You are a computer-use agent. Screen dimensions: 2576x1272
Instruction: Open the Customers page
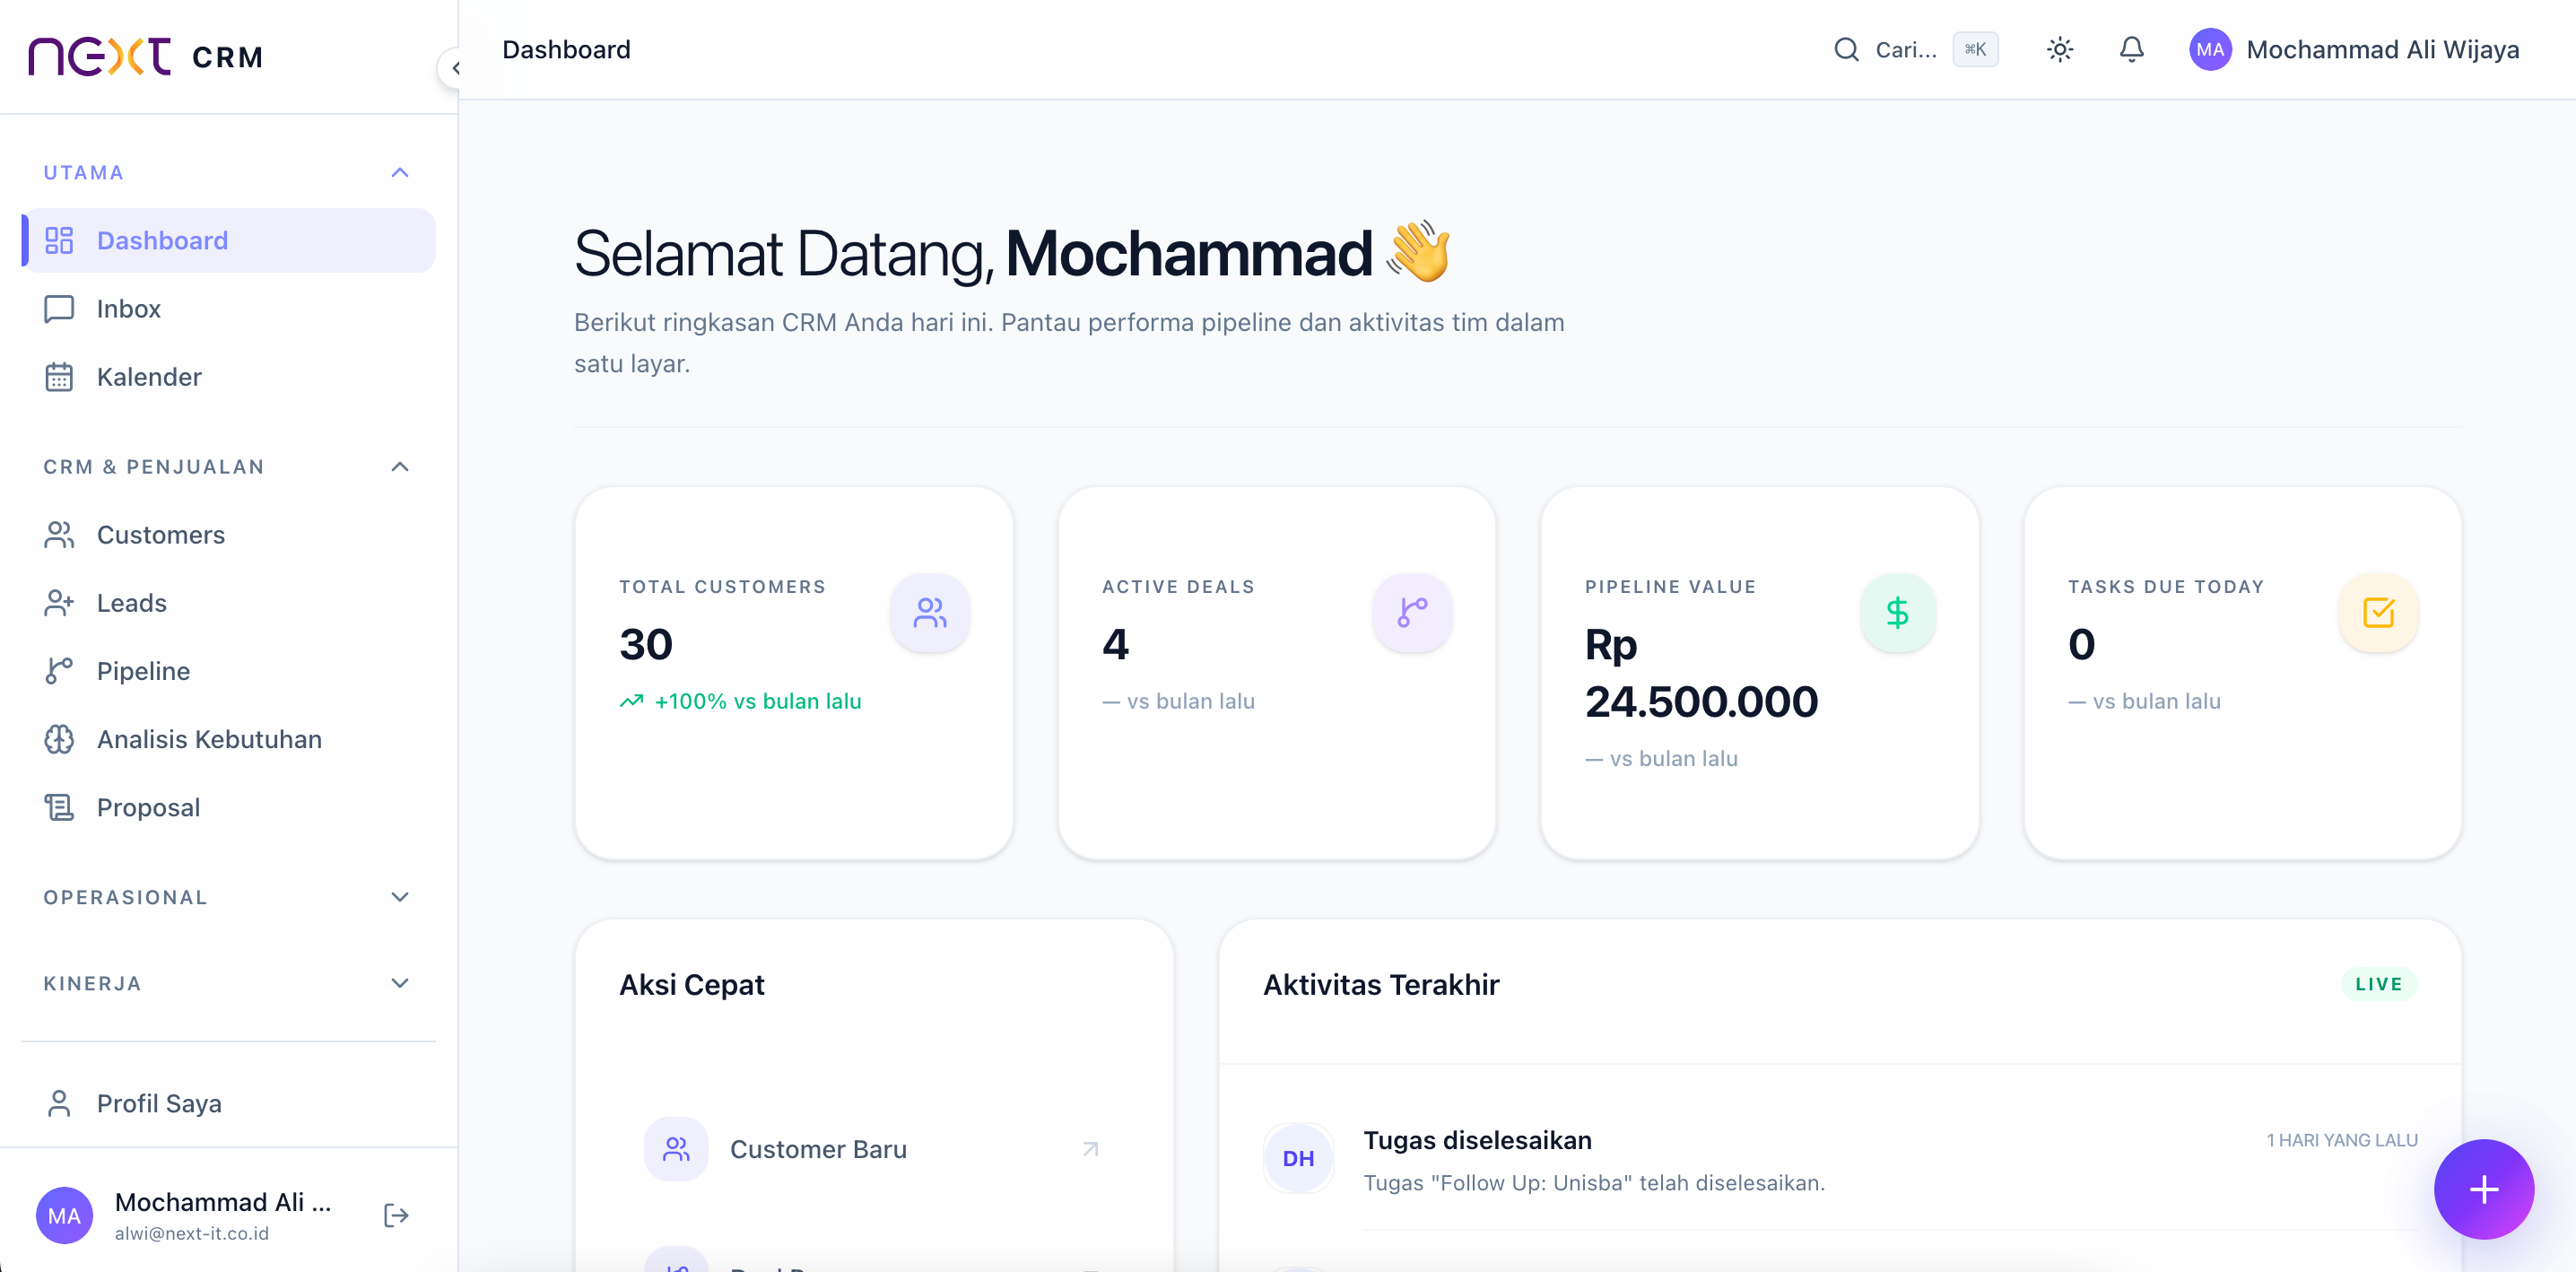tap(228, 534)
